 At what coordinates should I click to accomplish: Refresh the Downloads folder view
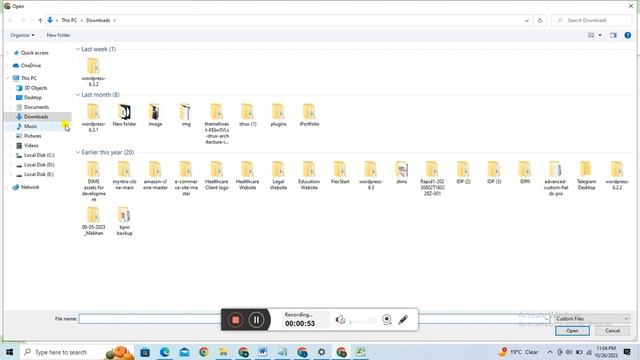point(540,20)
